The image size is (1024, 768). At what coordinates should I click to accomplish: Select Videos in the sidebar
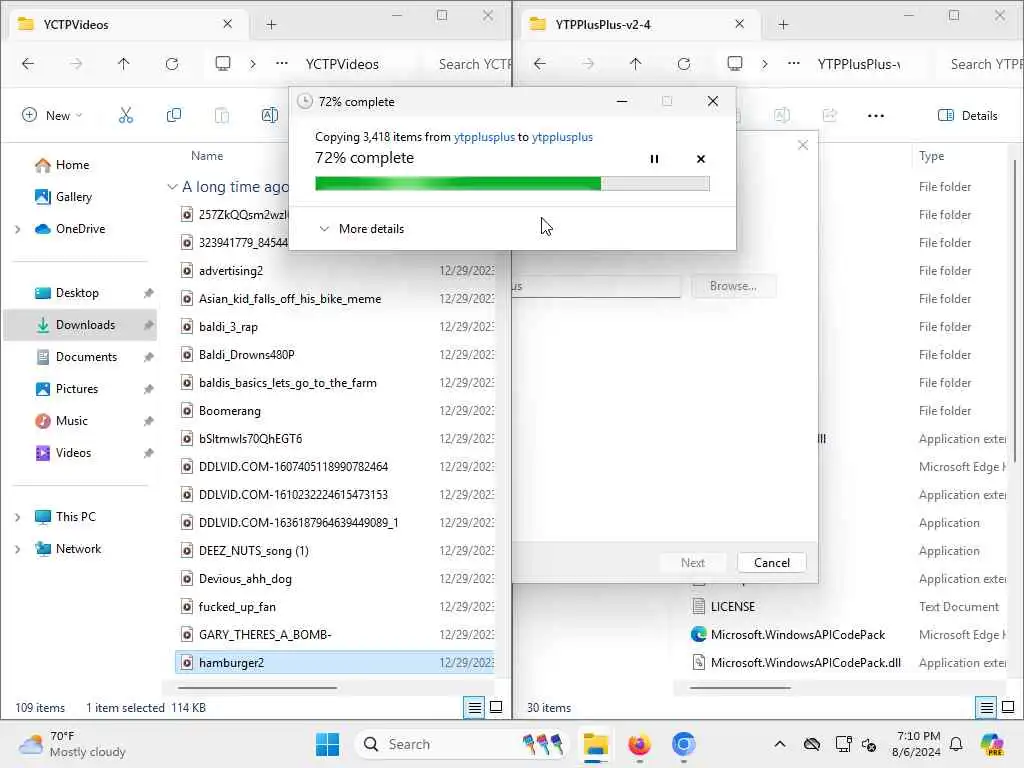click(73, 453)
